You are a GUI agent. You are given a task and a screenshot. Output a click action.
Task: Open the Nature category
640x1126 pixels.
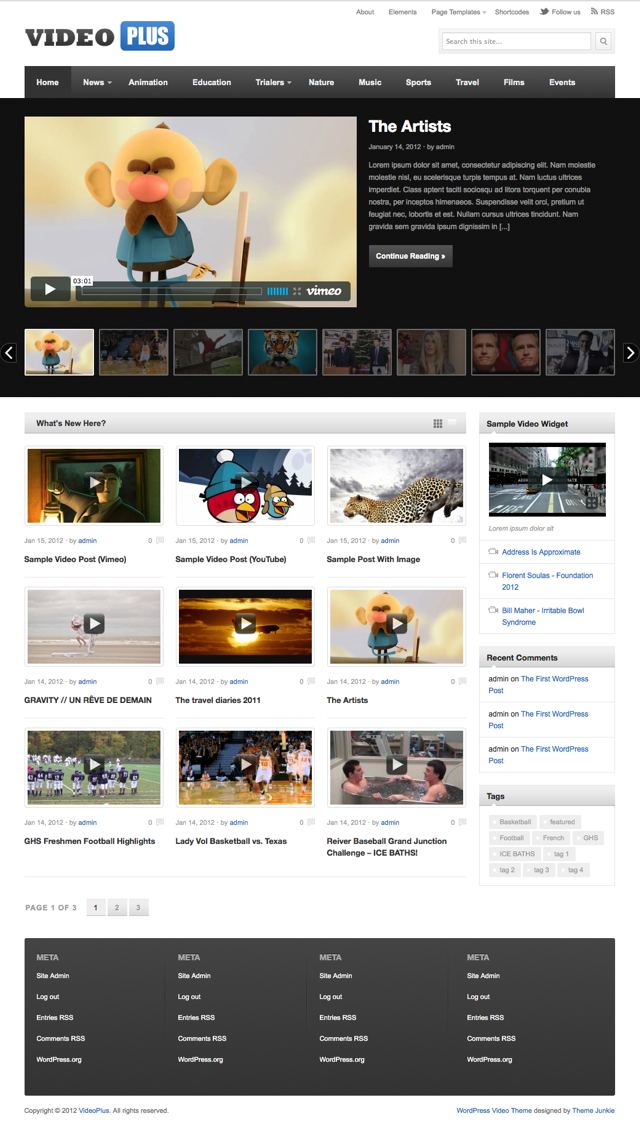pos(321,83)
